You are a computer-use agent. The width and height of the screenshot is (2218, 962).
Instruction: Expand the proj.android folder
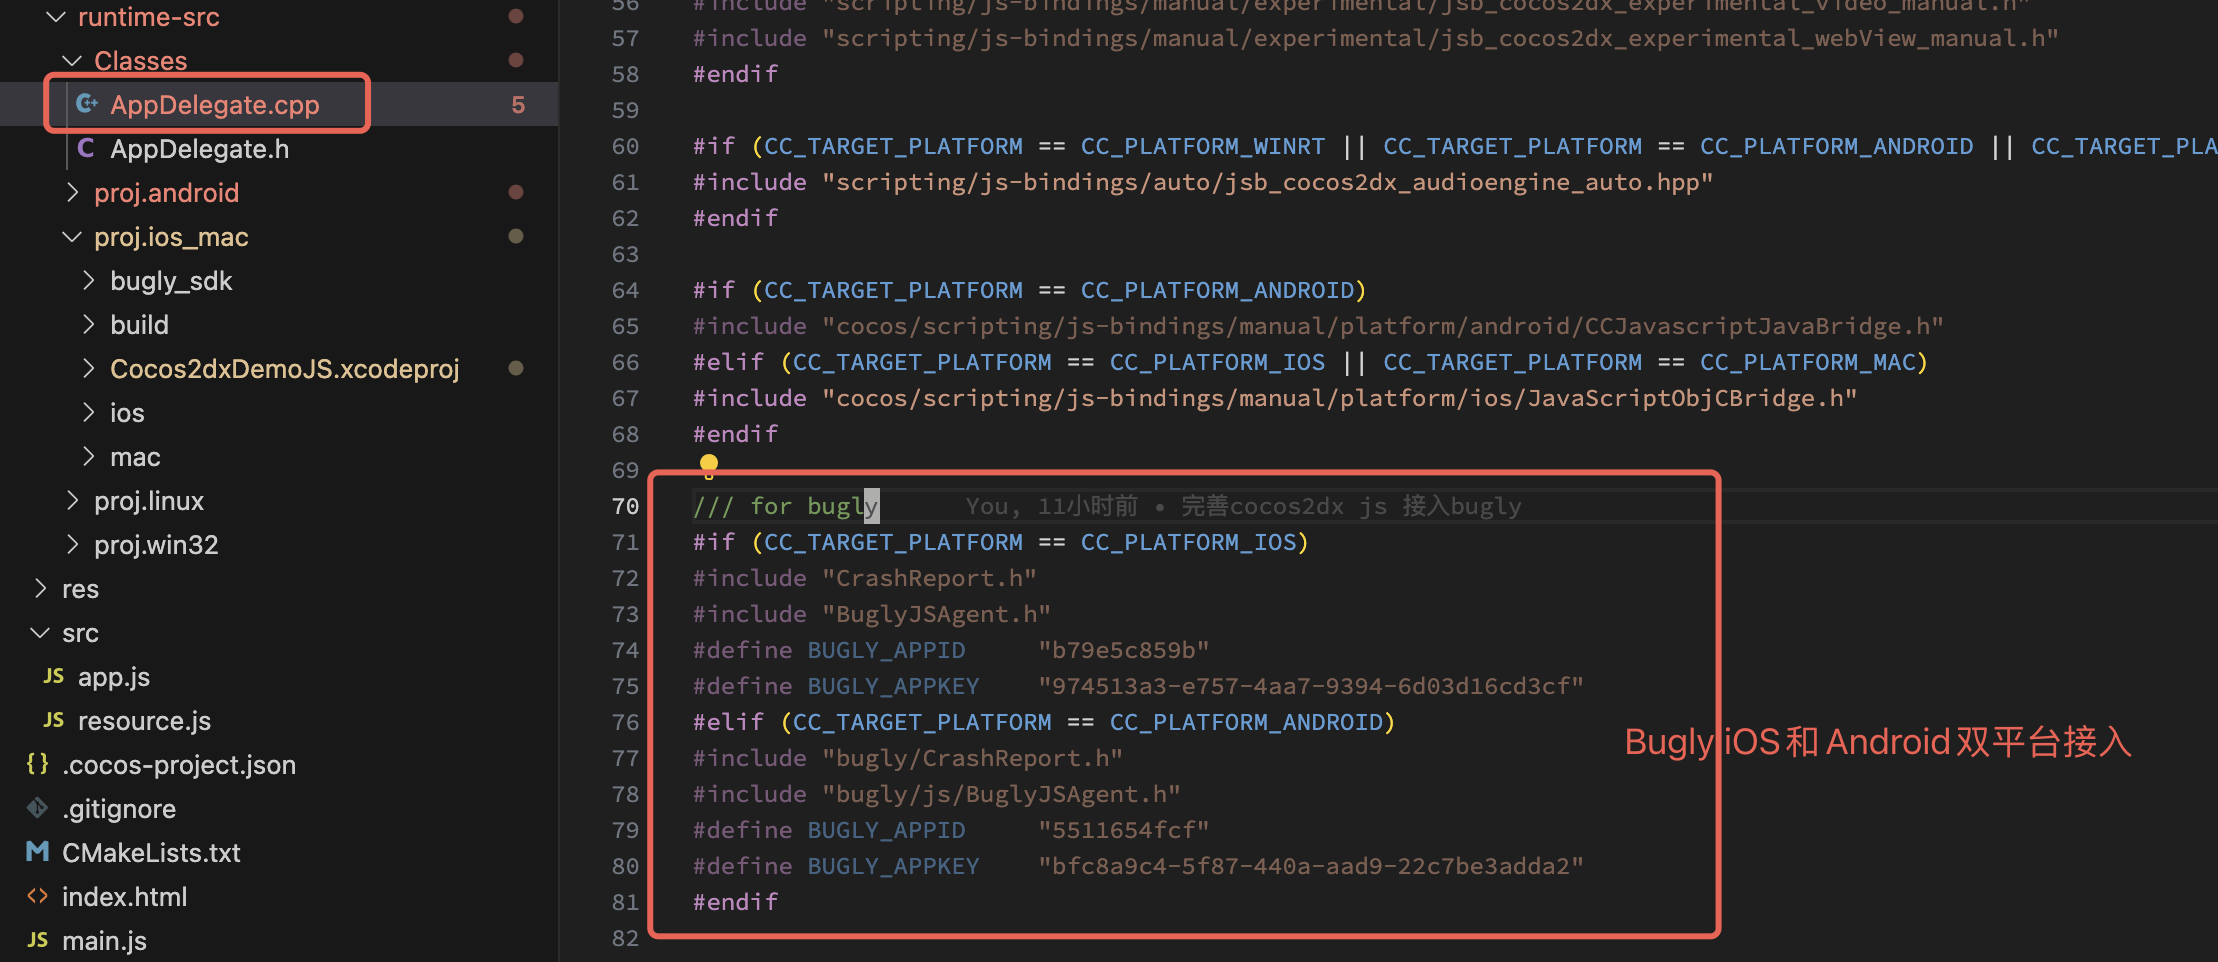pyautogui.click(x=72, y=192)
